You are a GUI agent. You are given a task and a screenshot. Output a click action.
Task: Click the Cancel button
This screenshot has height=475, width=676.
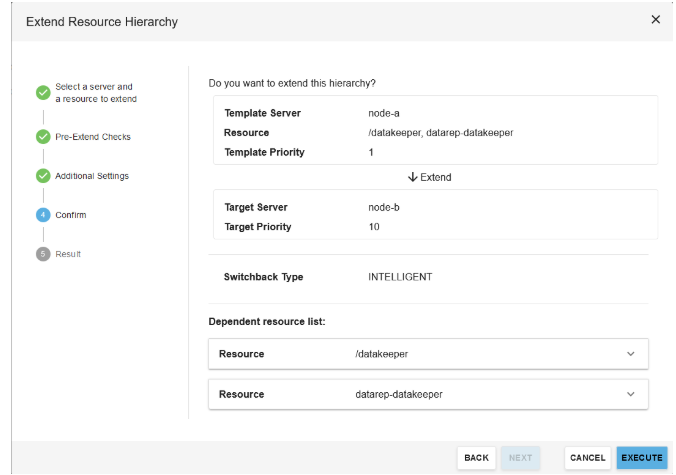coord(587,458)
